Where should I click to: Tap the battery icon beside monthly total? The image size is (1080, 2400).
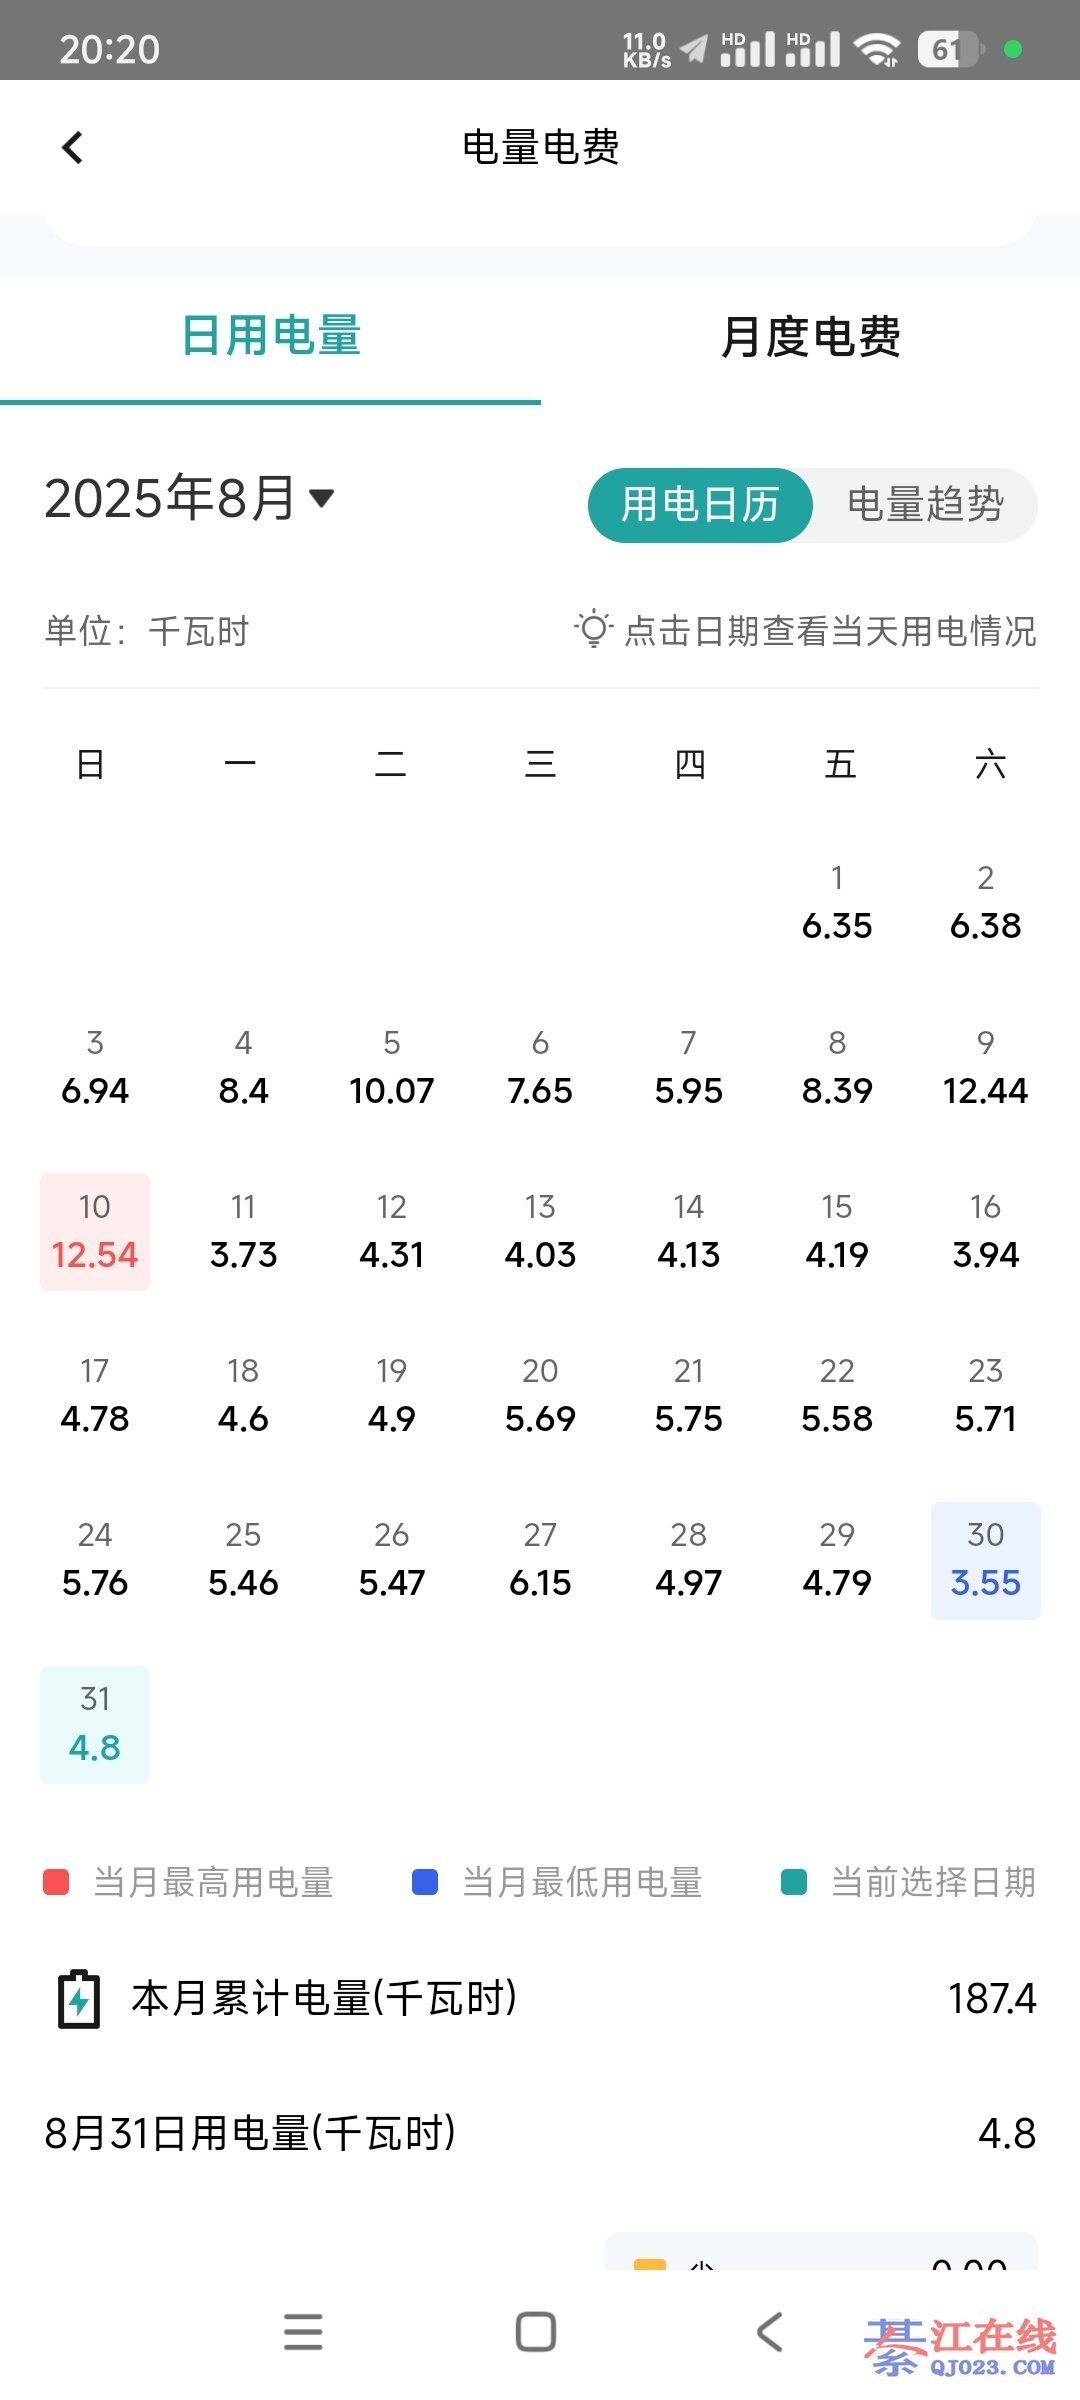(79, 1999)
